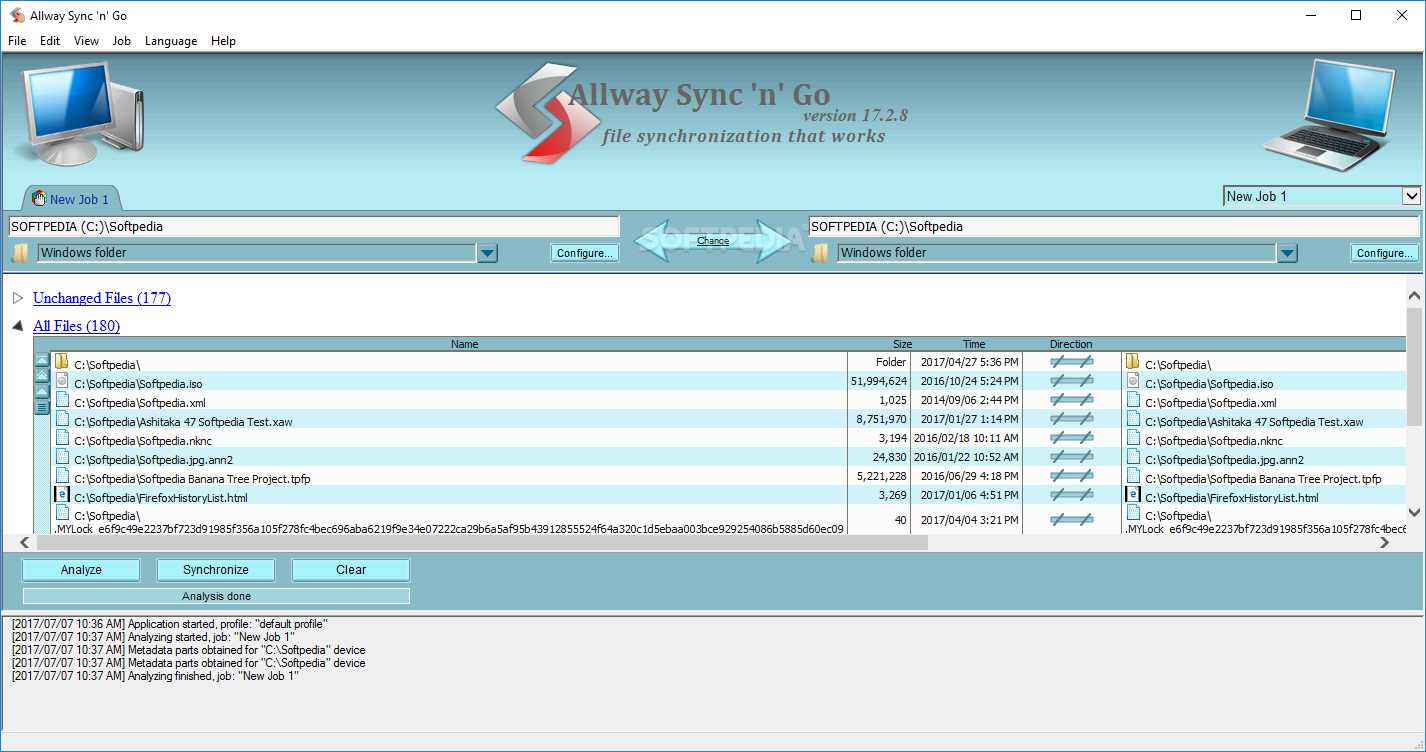The width and height of the screenshot is (1426, 752).
Task: Click the Analyze button
Action: pyautogui.click(x=81, y=570)
